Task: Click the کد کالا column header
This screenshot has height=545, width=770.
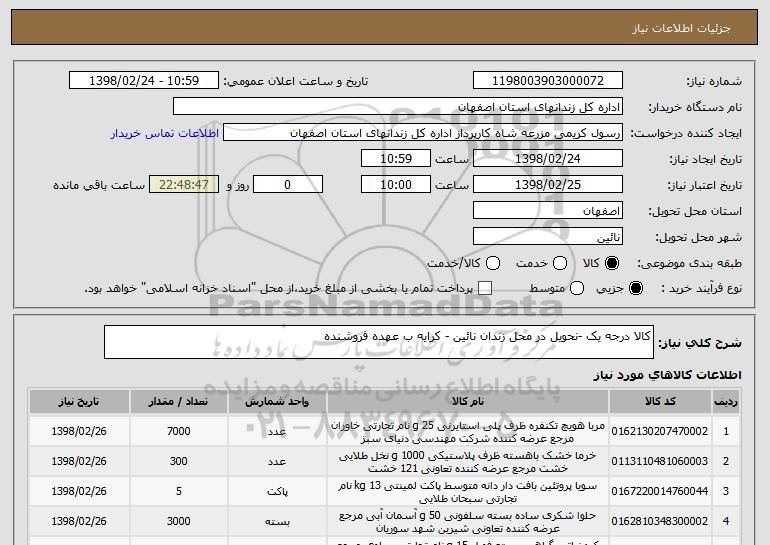Action: [x=660, y=402]
